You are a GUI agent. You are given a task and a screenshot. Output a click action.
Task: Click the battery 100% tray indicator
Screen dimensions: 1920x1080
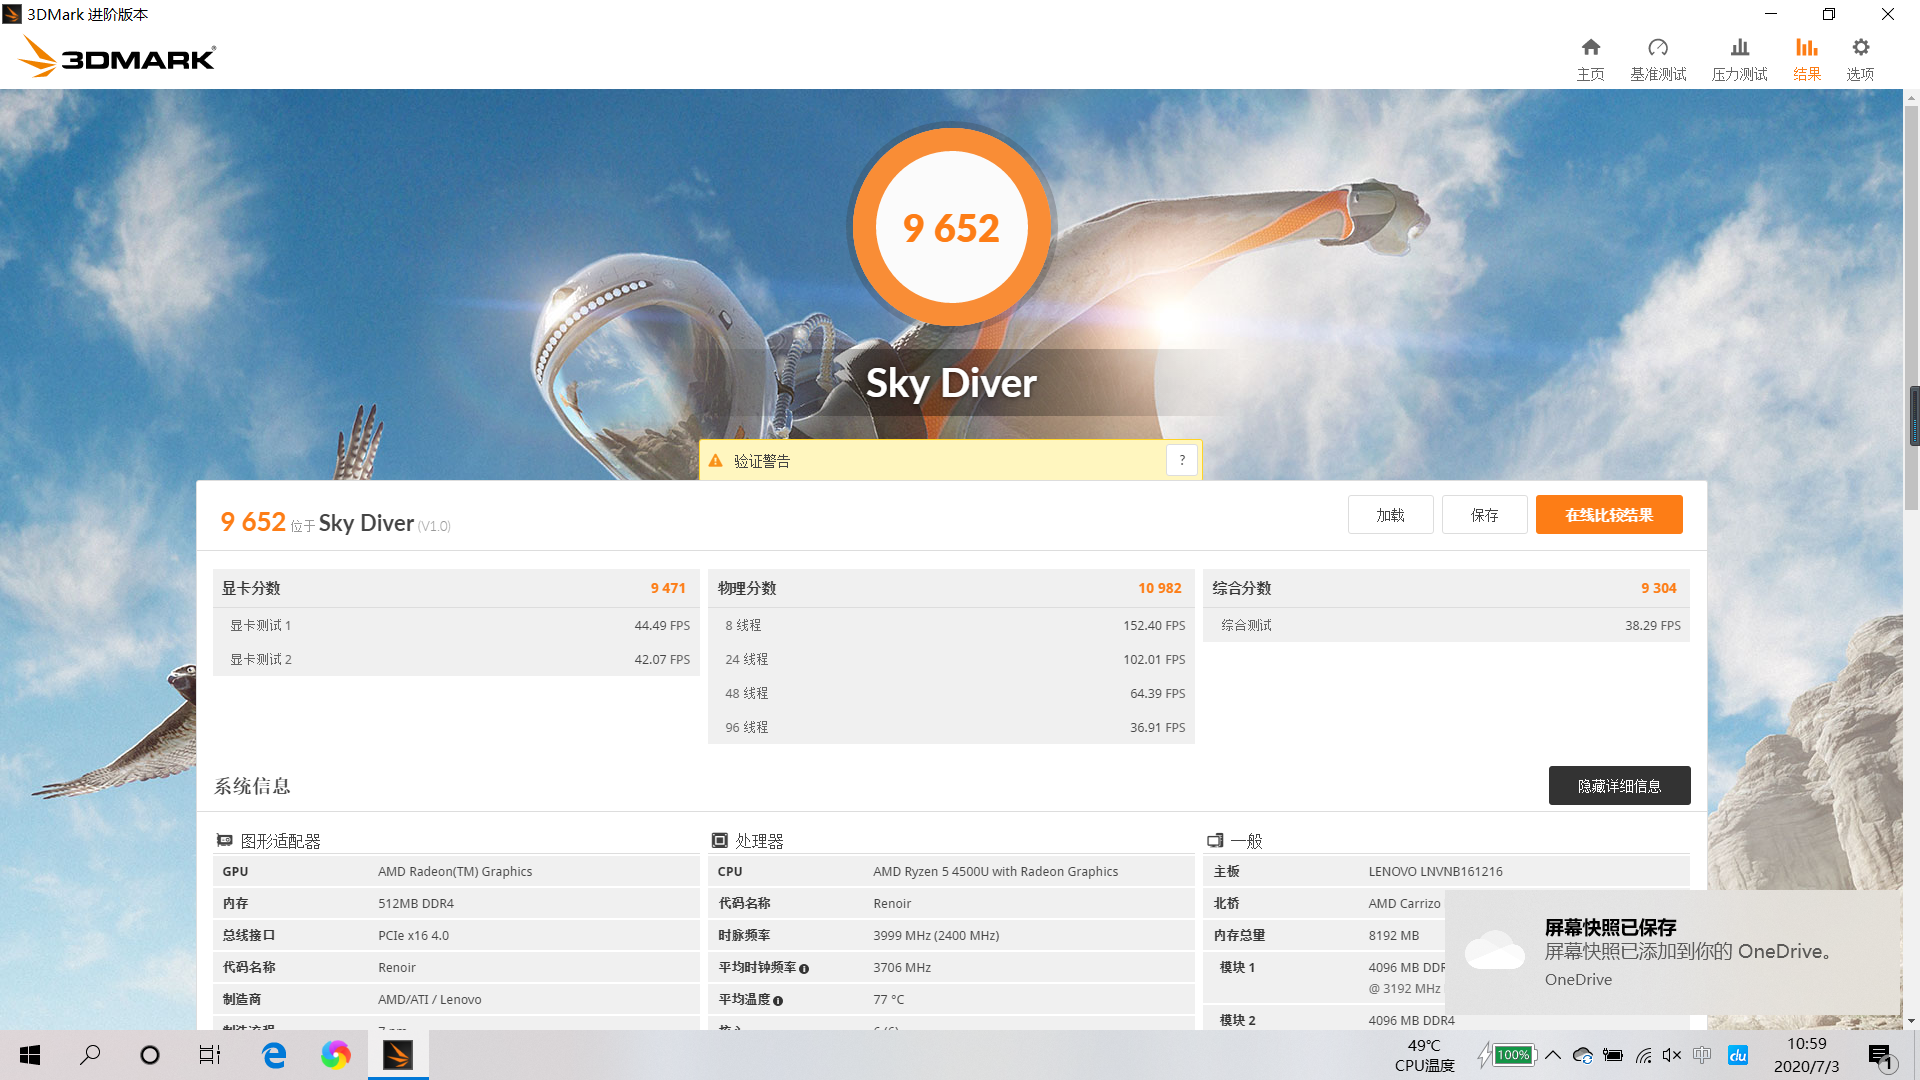coord(1507,1055)
